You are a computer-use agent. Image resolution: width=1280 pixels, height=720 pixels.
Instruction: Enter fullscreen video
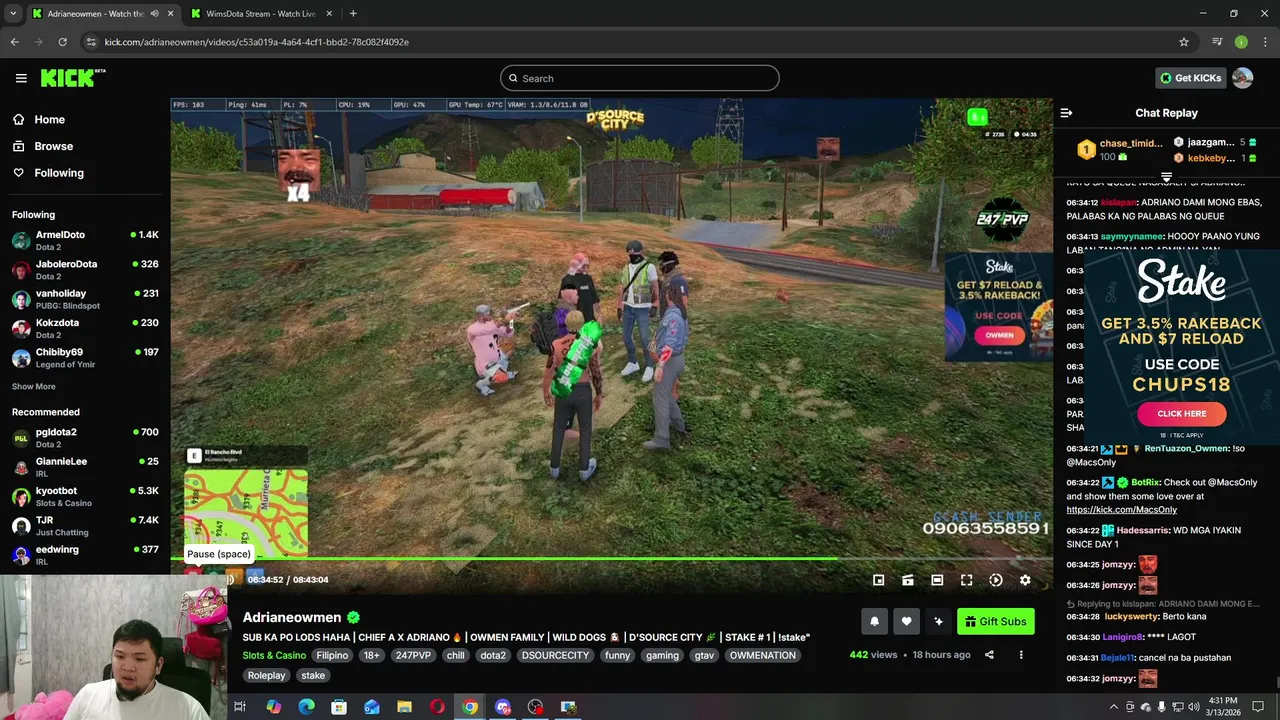coord(966,580)
